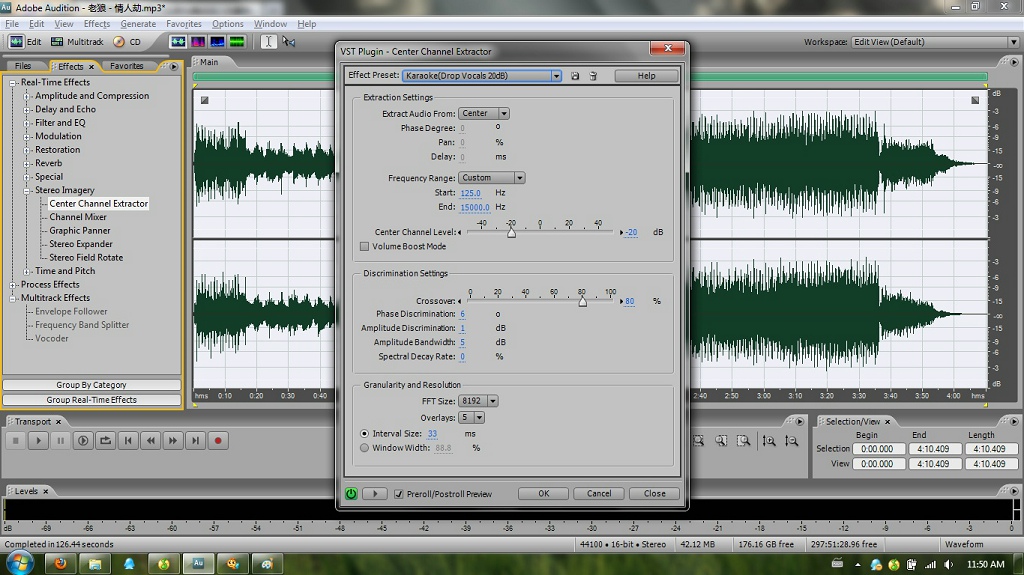Image resolution: width=1024 pixels, height=575 pixels.
Task: Expand Process Effects node
Action: 12,285
